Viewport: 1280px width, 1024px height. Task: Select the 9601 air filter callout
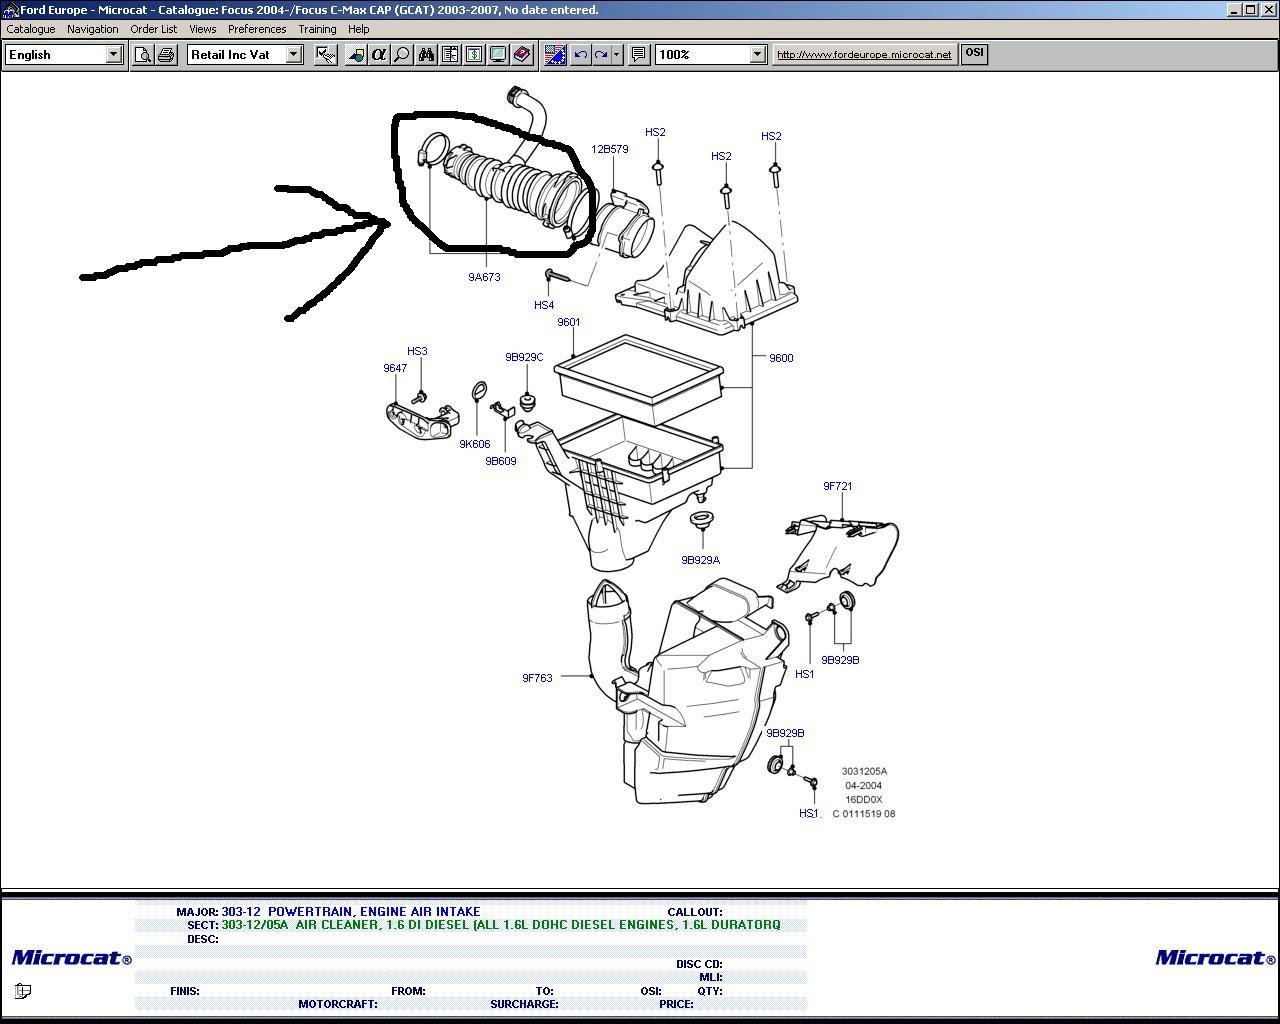point(568,322)
